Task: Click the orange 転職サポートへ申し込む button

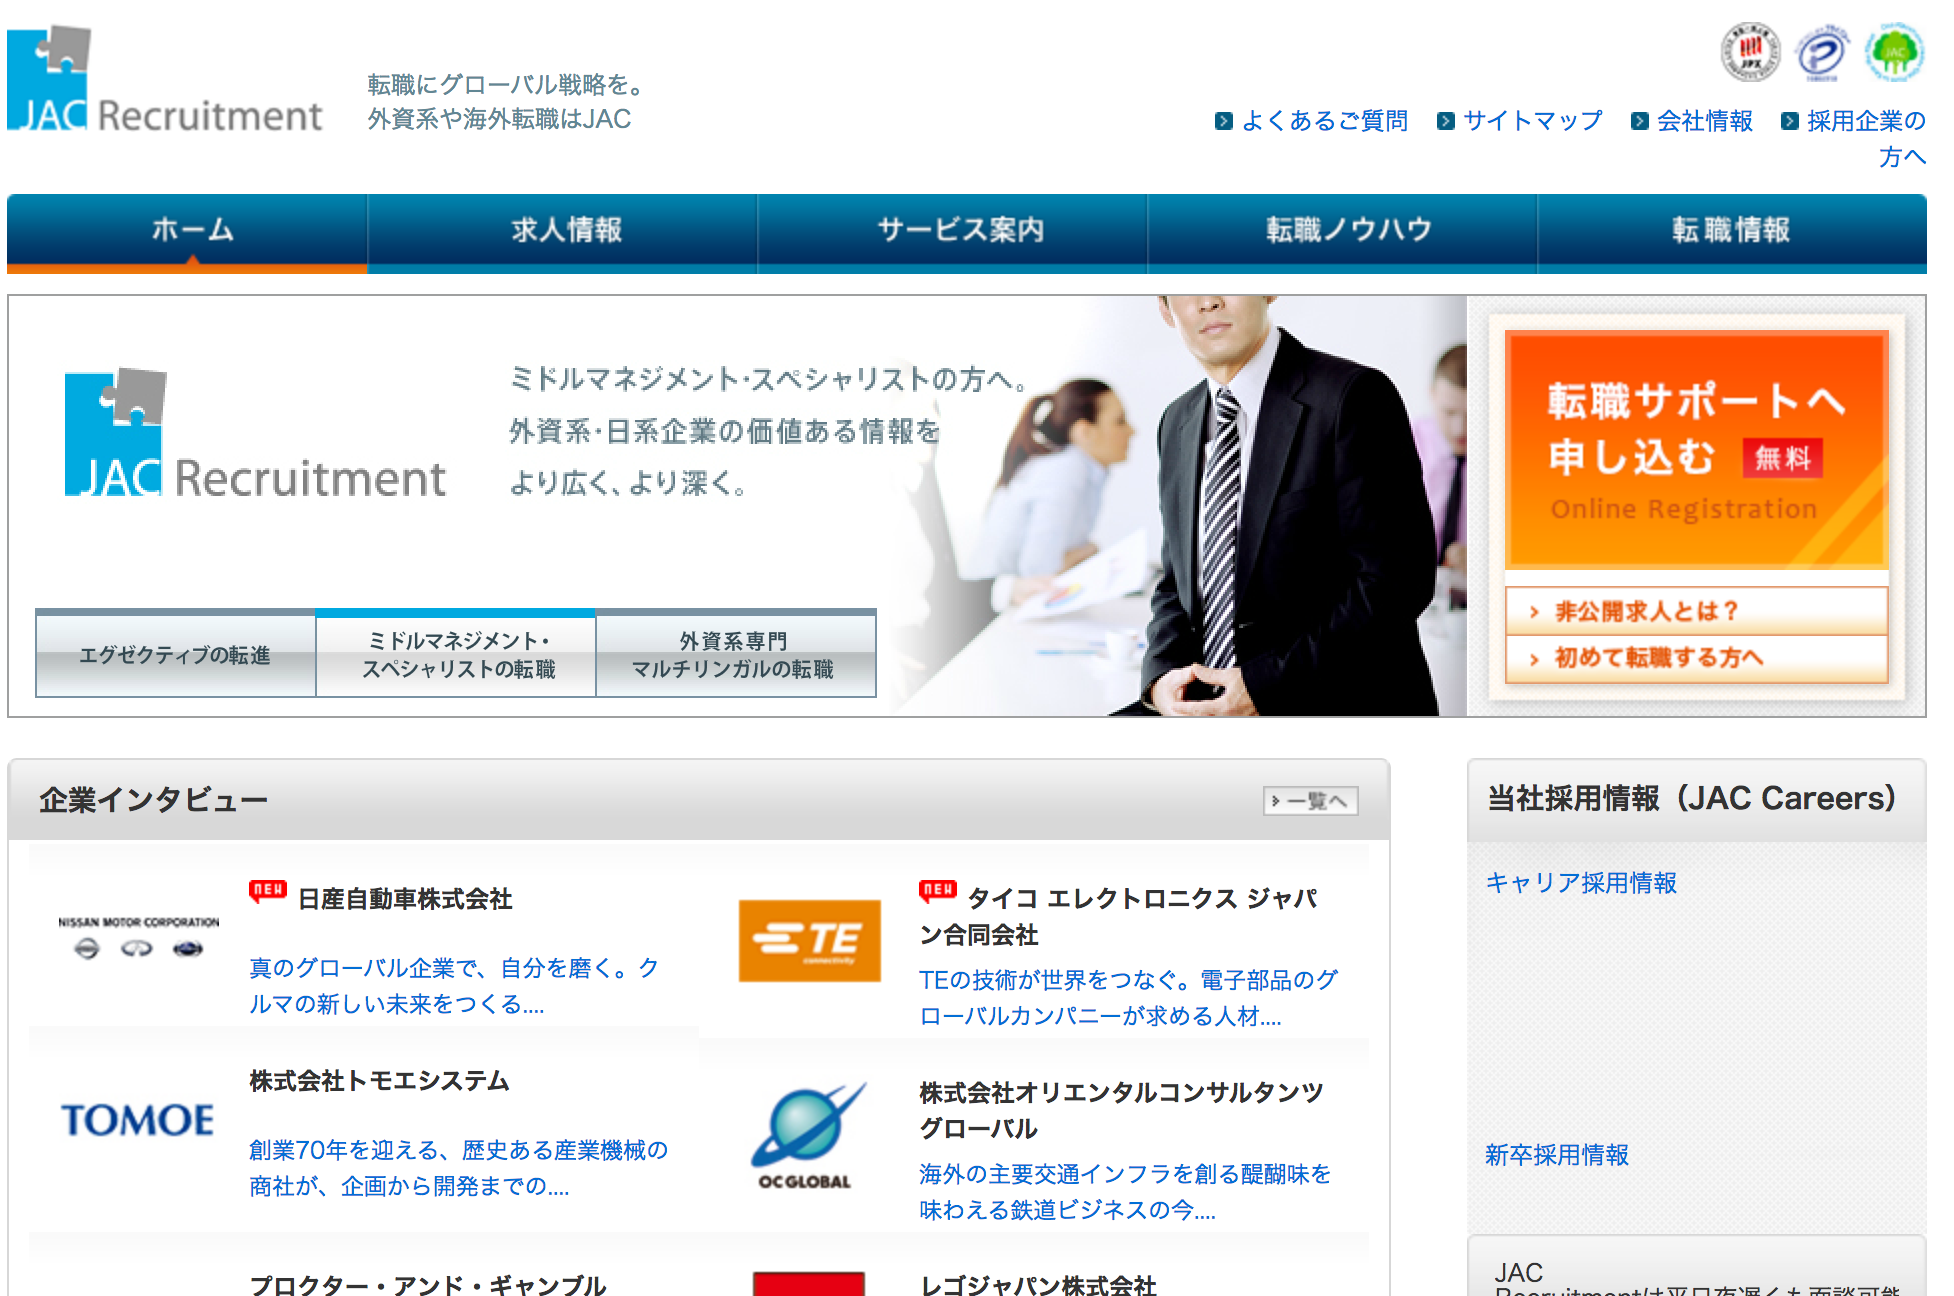Action: 1696,450
